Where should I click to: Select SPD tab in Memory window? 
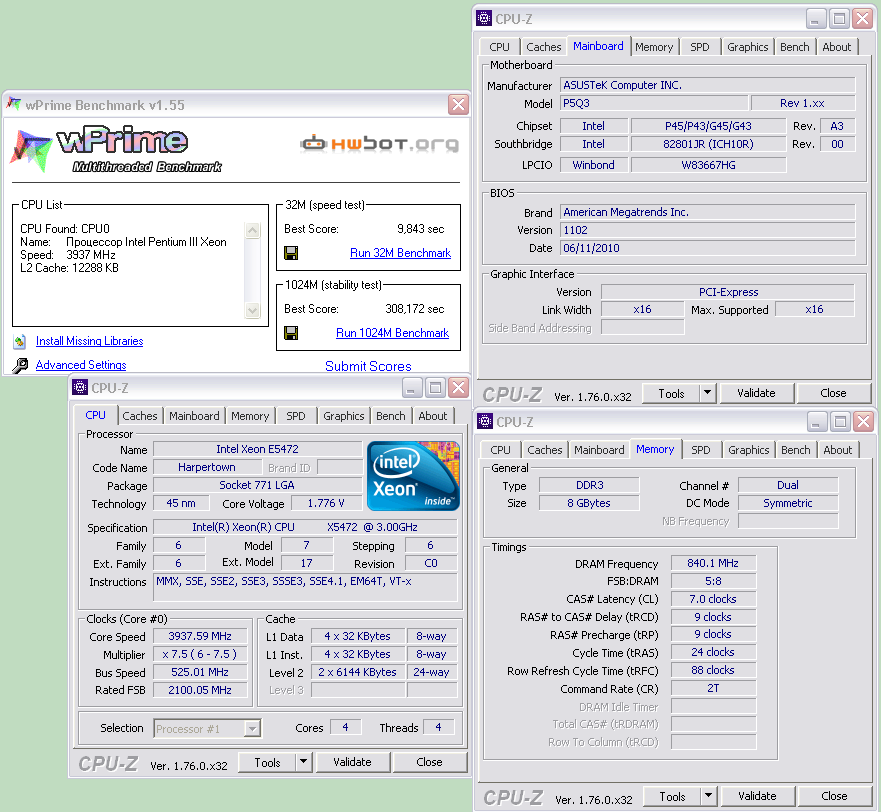click(x=701, y=450)
